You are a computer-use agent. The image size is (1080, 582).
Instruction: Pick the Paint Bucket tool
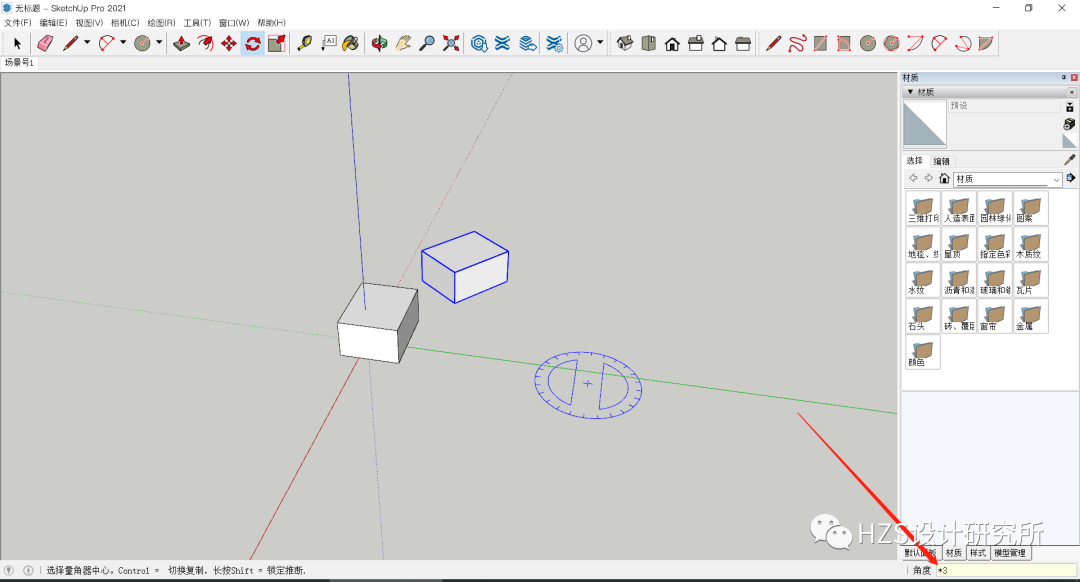pos(350,43)
